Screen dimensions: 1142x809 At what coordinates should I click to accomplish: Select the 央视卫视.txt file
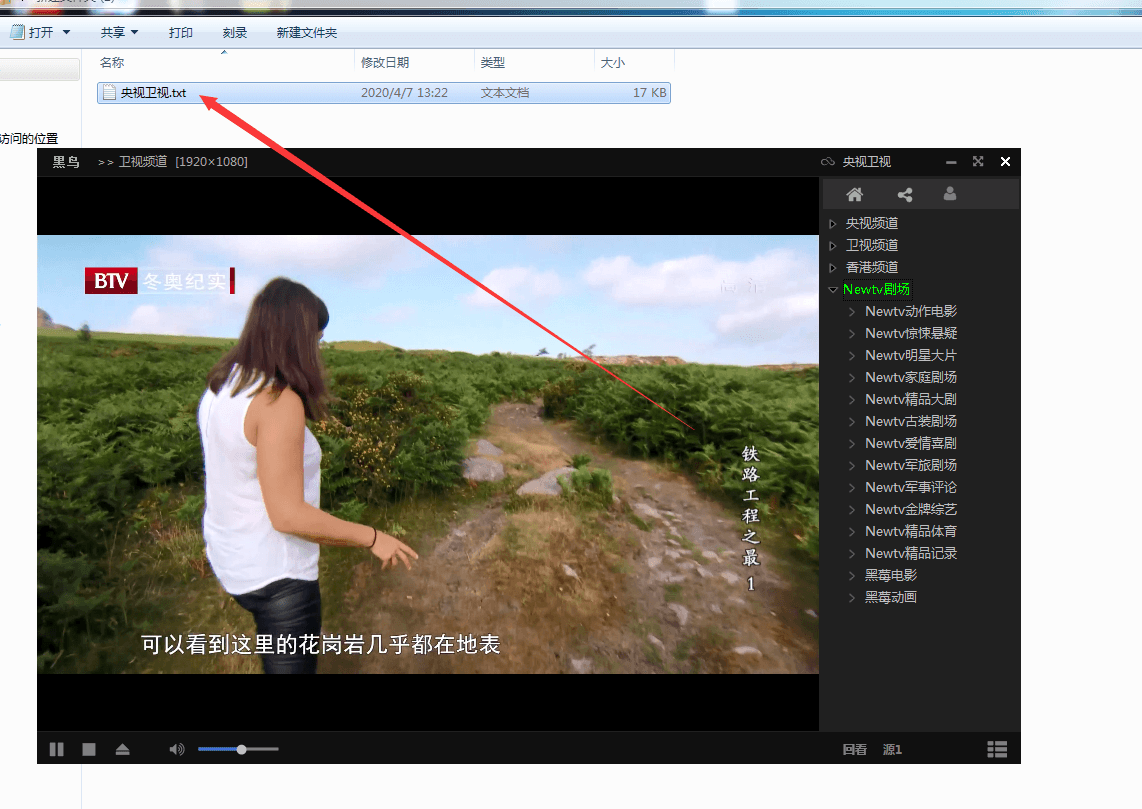pyautogui.click(x=153, y=93)
